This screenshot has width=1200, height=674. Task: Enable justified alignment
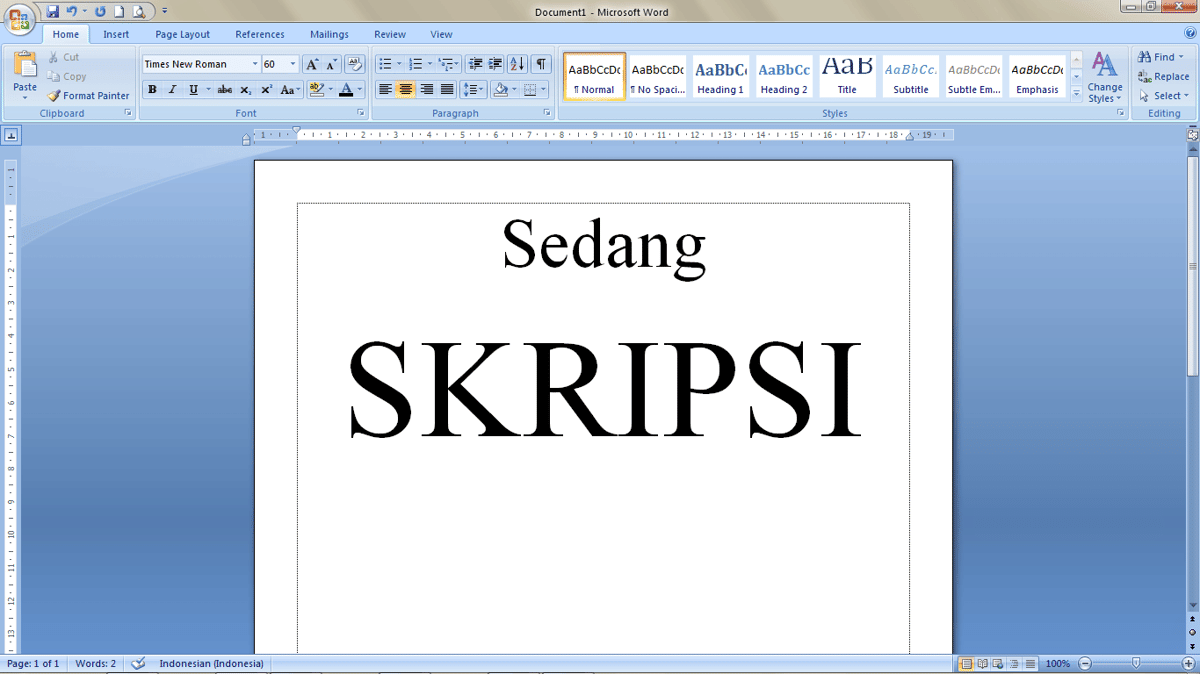pyautogui.click(x=444, y=89)
